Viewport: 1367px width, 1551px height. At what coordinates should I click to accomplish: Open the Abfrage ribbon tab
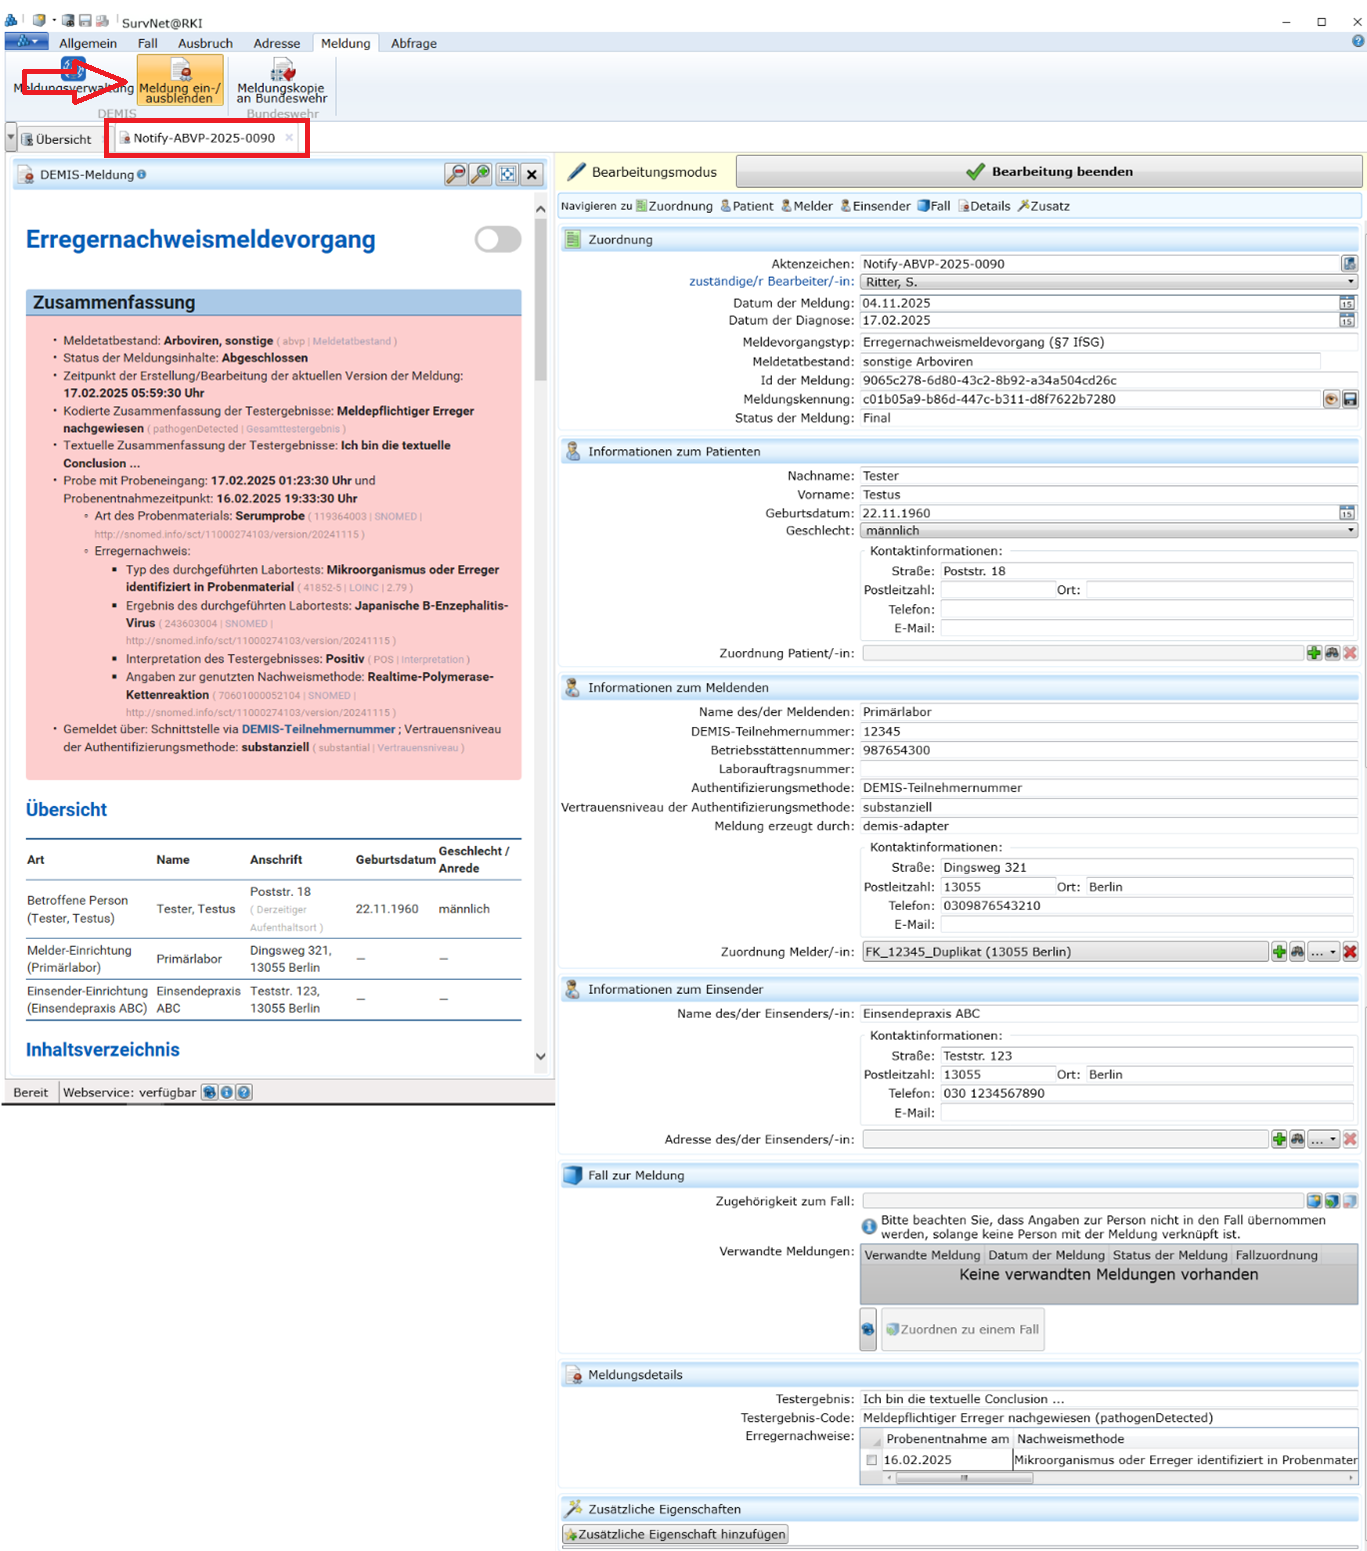[413, 43]
